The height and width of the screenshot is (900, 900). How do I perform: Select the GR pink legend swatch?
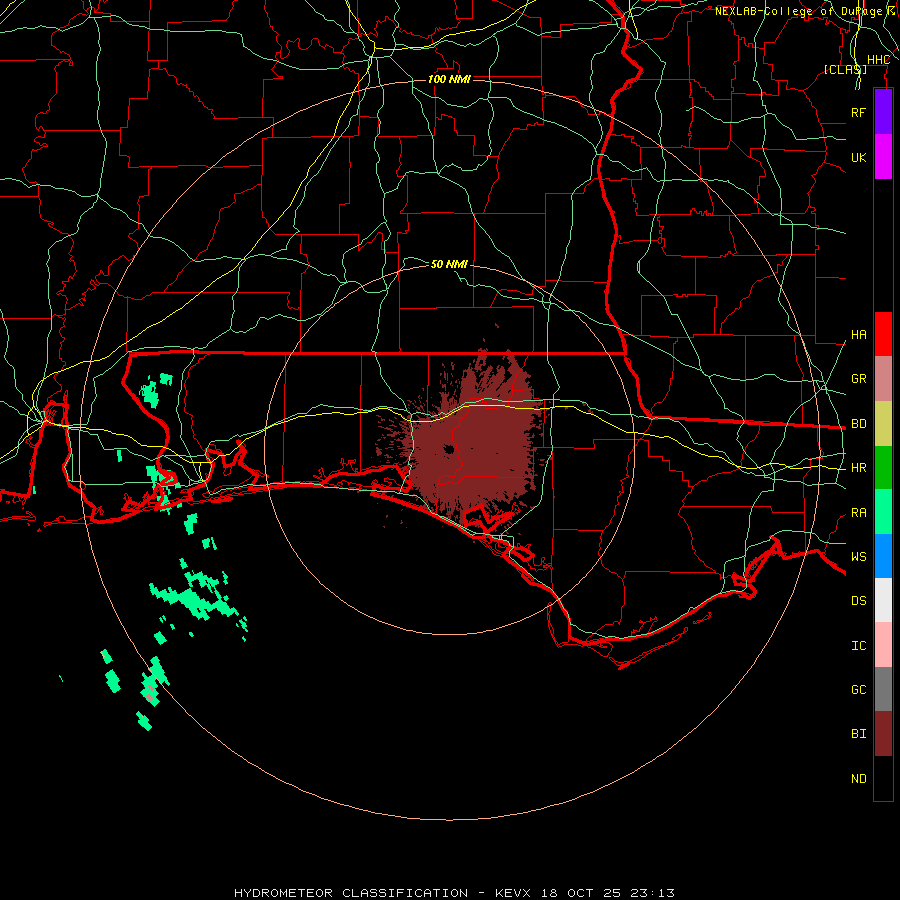click(x=883, y=379)
